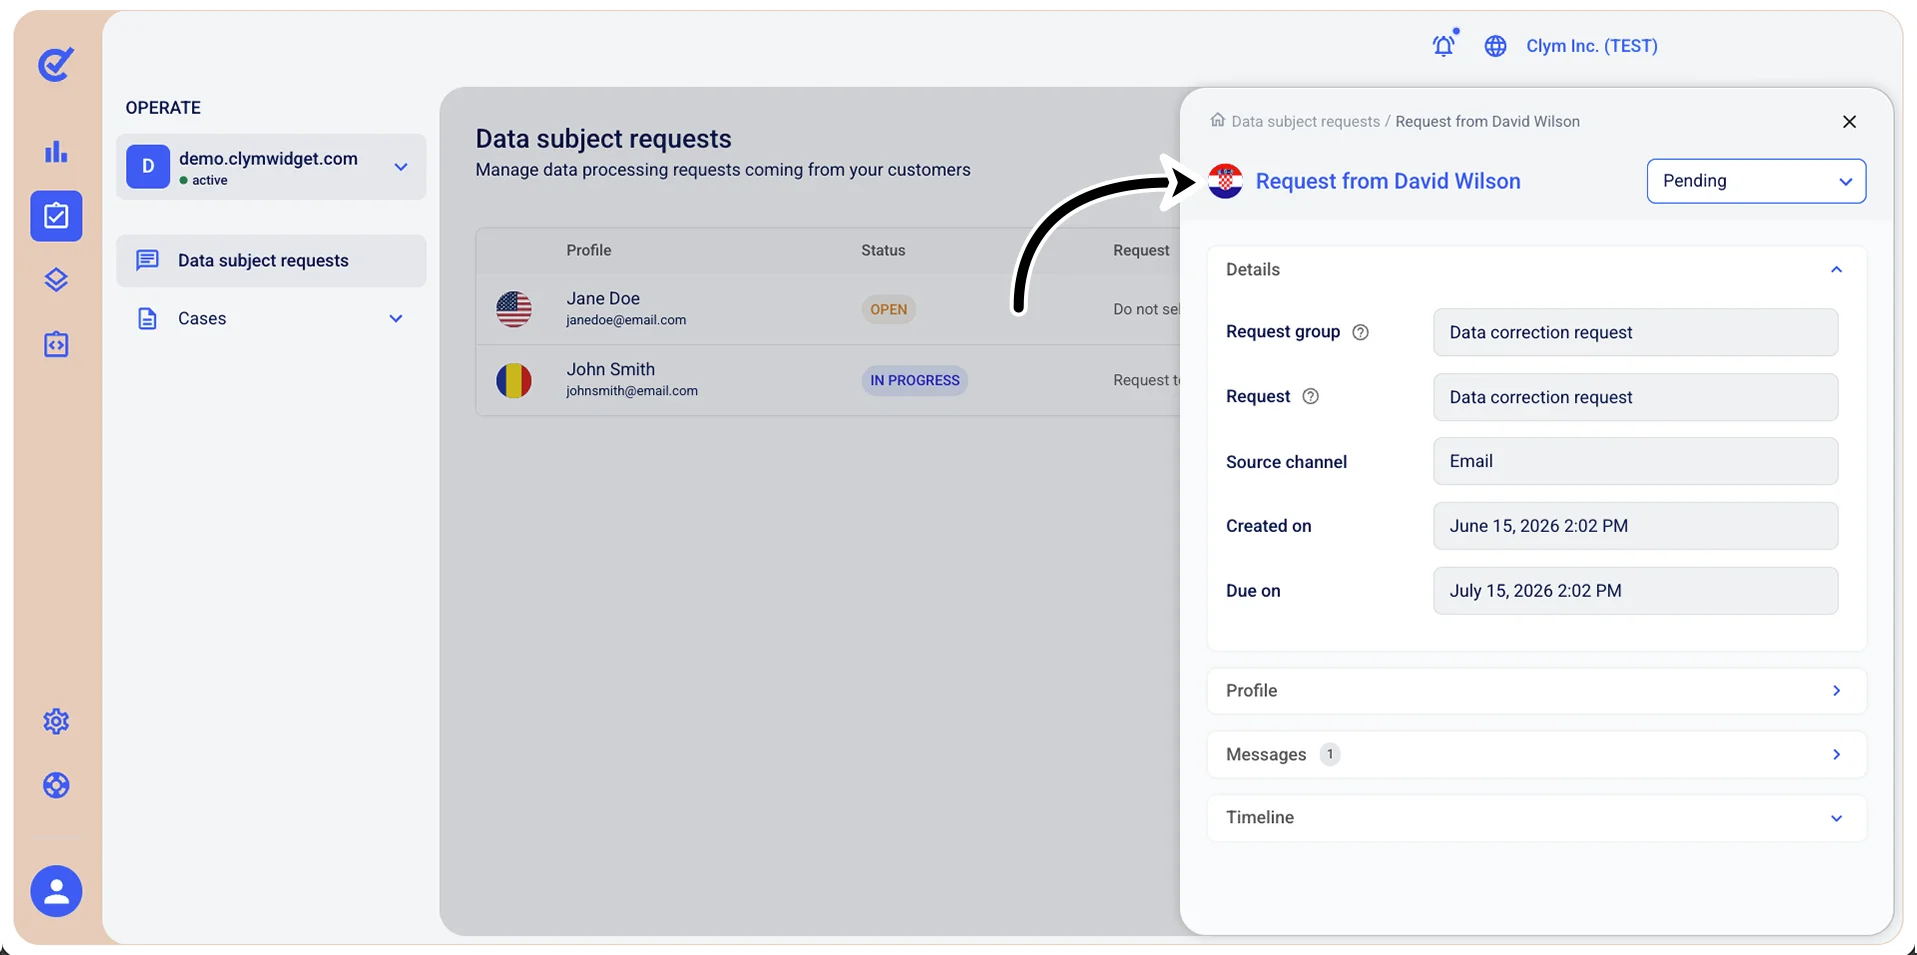
Task: Click the United States flag for Jane Doe
Action: pos(514,309)
